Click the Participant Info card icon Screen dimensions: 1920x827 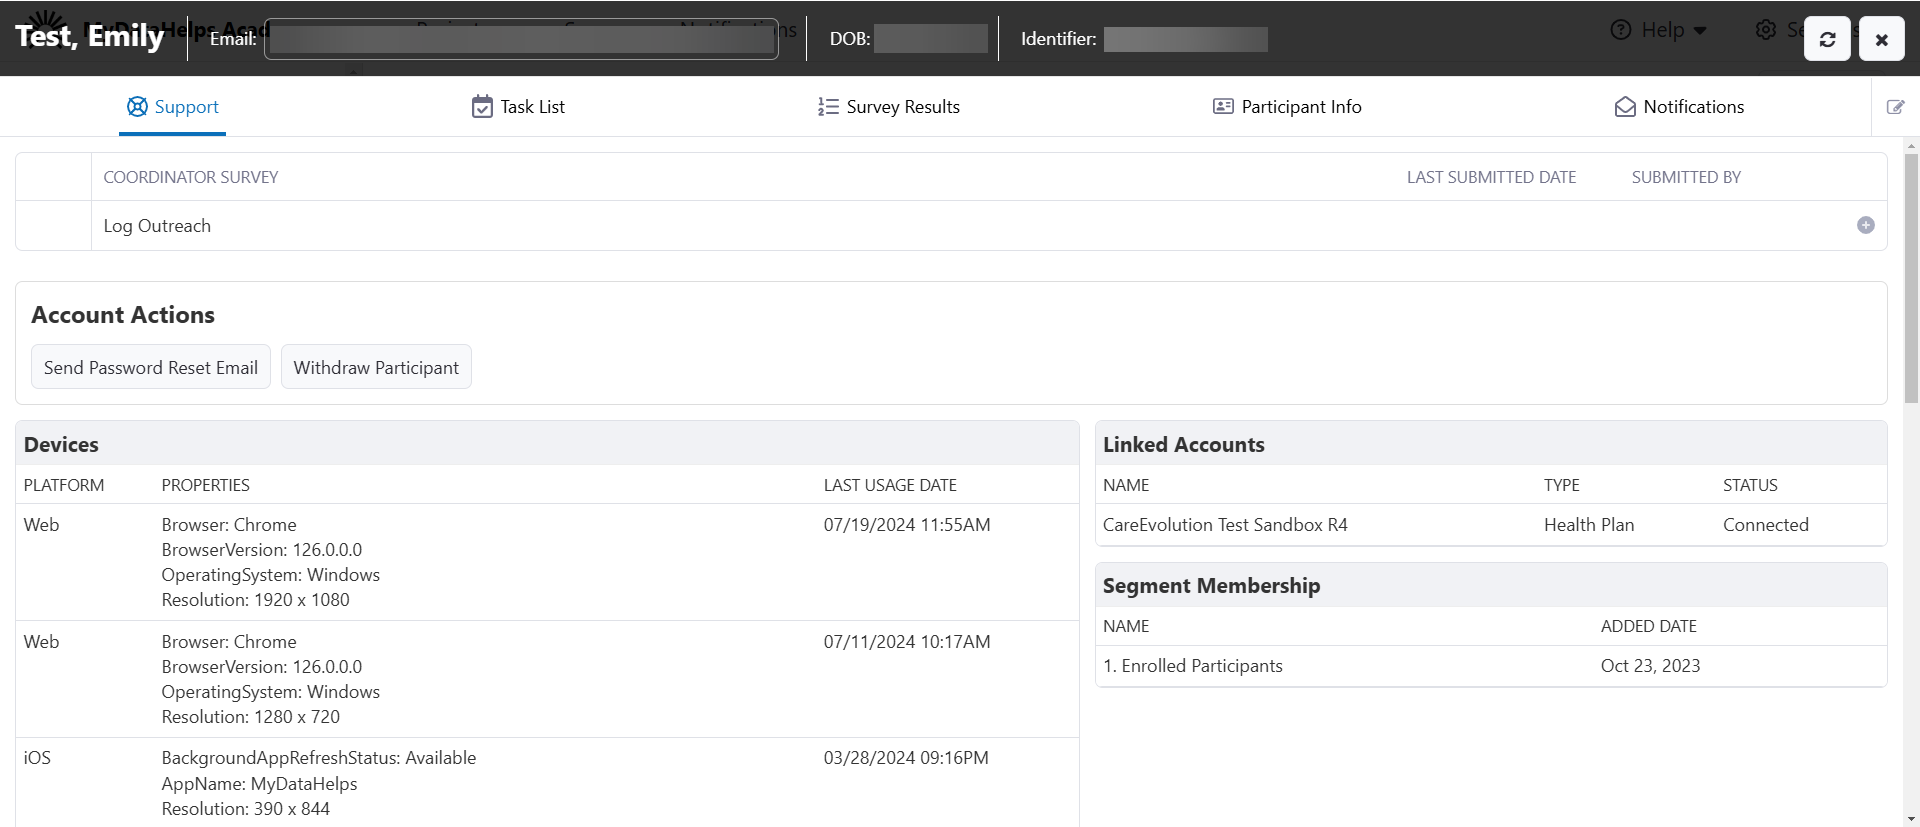[1223, 106]
